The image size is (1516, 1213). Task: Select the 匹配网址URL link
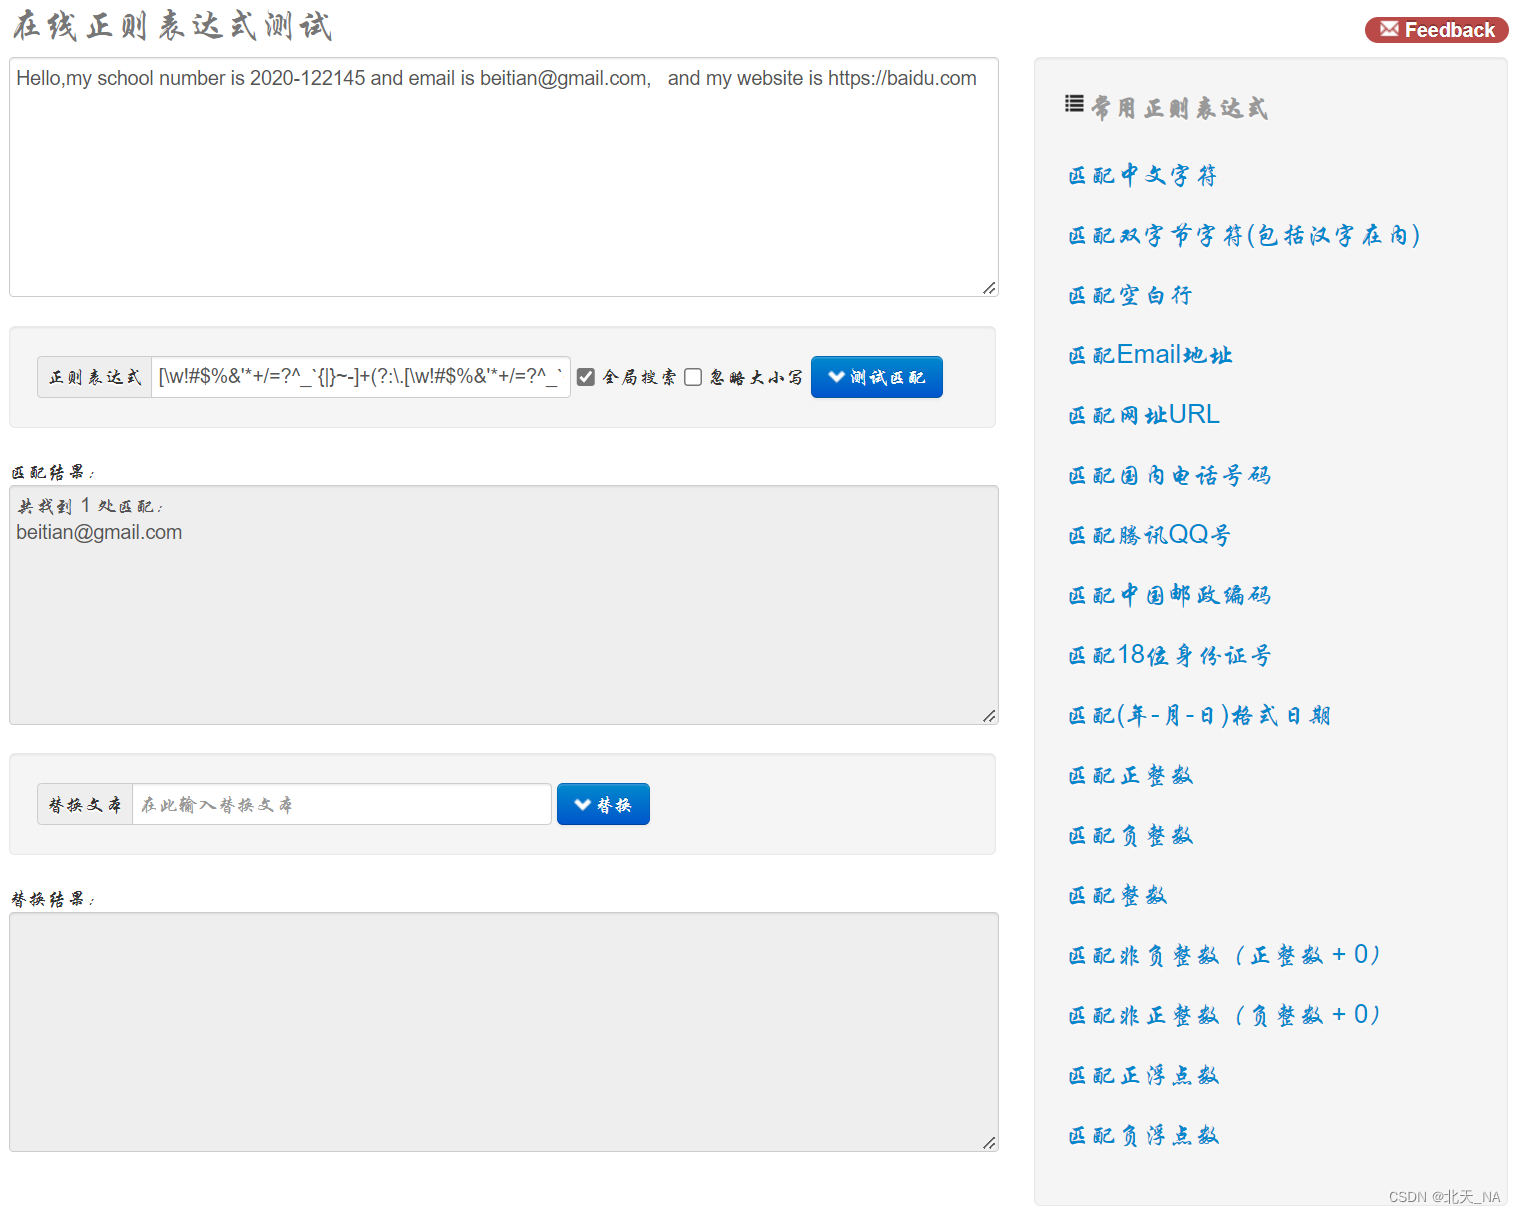pyautogui.click(x=1144, y=415)
